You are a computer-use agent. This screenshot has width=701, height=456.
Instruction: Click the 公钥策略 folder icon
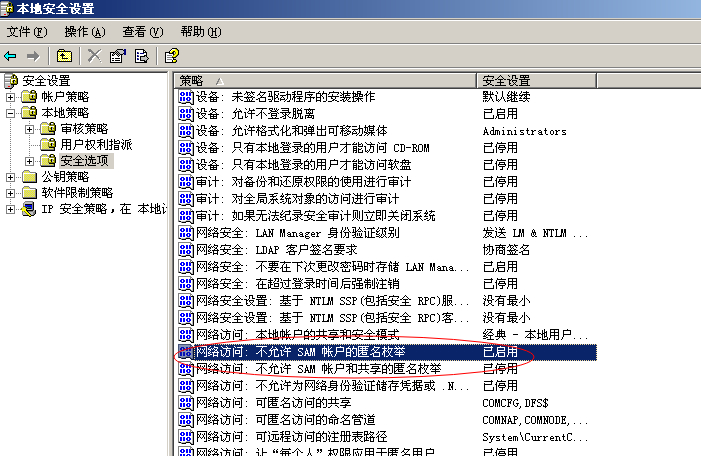coord(30,177)
